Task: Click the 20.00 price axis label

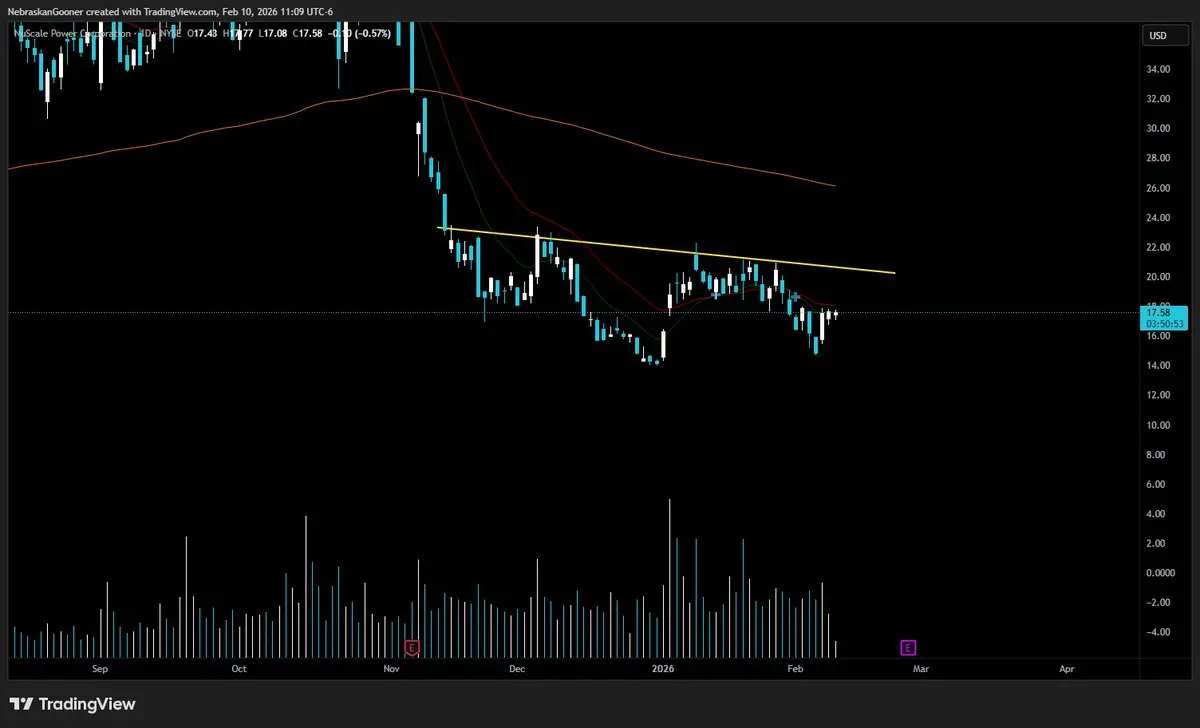Action: 1159,277
